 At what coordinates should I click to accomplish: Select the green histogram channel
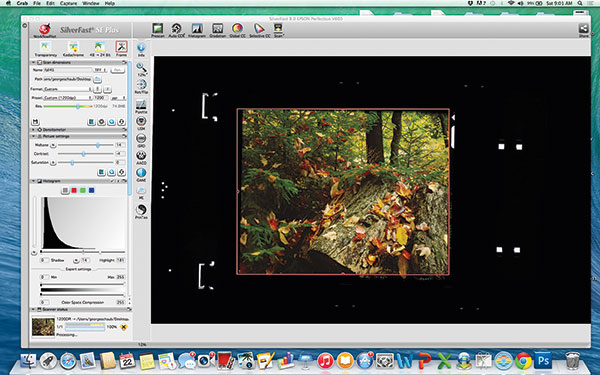click(83, 190)
